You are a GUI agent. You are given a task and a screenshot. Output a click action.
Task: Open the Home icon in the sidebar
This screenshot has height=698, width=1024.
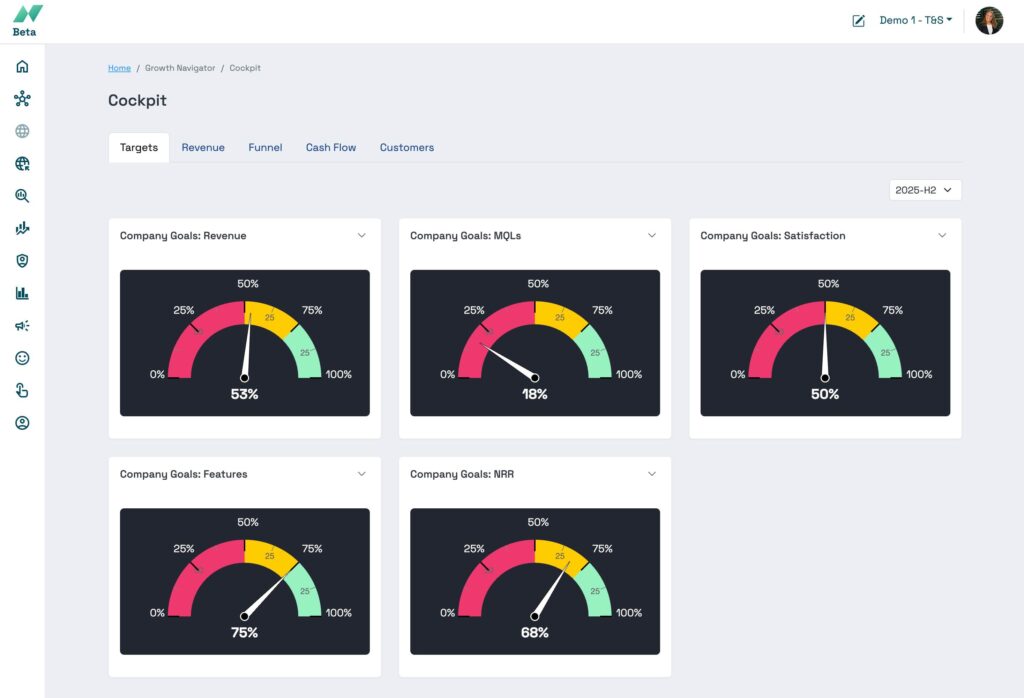22,67
